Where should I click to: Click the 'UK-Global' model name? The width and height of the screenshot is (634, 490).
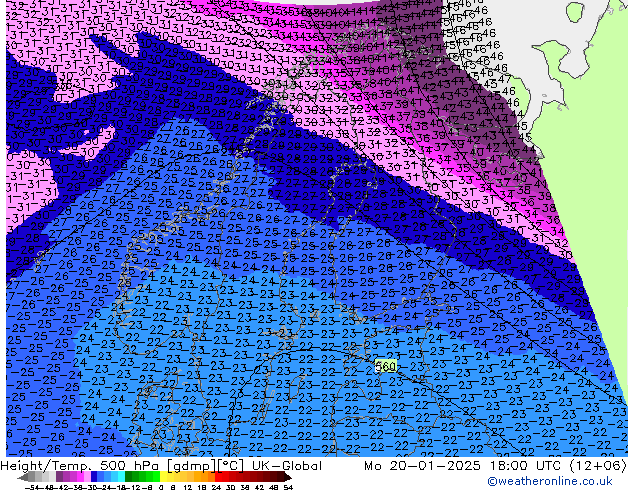287,466
